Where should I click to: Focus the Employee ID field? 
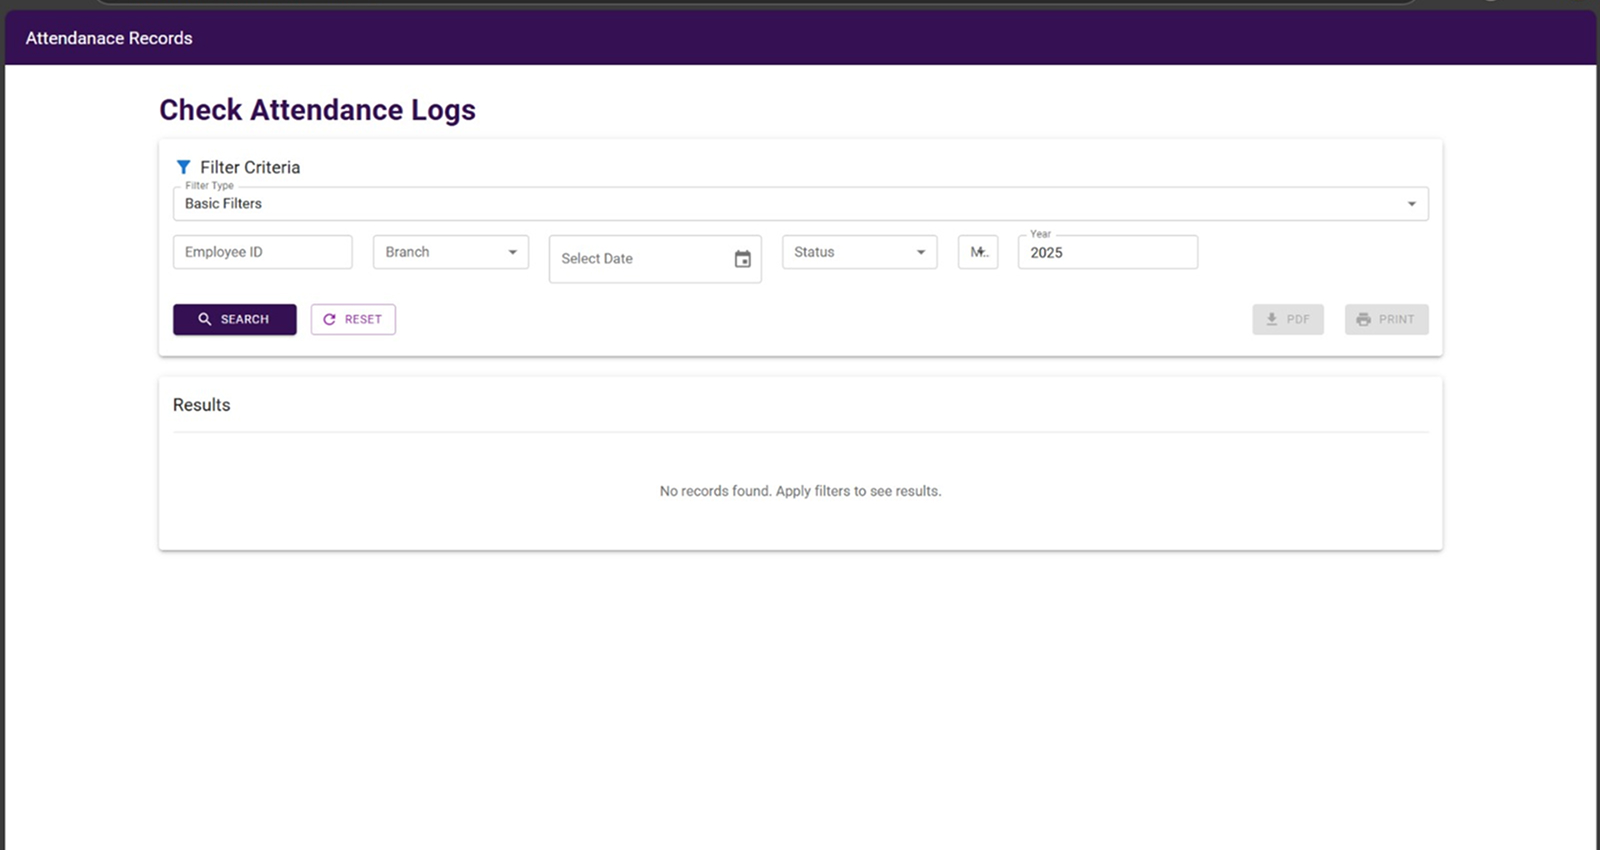pyautogui.click(x=262, y=252)
